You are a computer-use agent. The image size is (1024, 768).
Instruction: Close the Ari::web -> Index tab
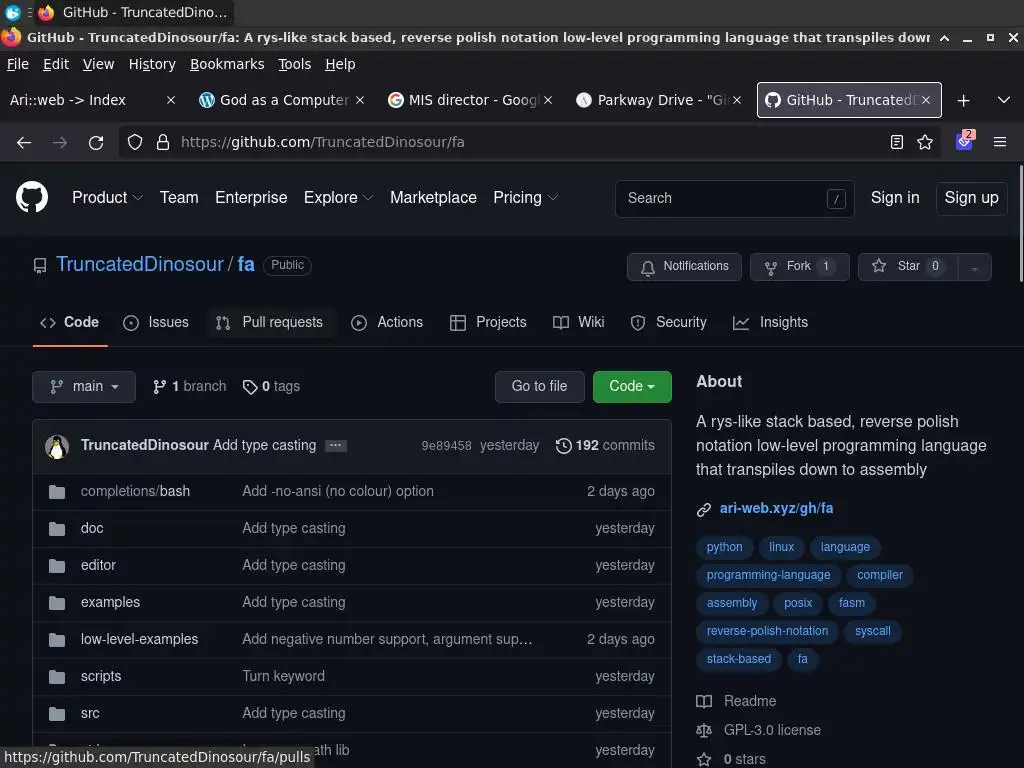[x=170, y=100]
